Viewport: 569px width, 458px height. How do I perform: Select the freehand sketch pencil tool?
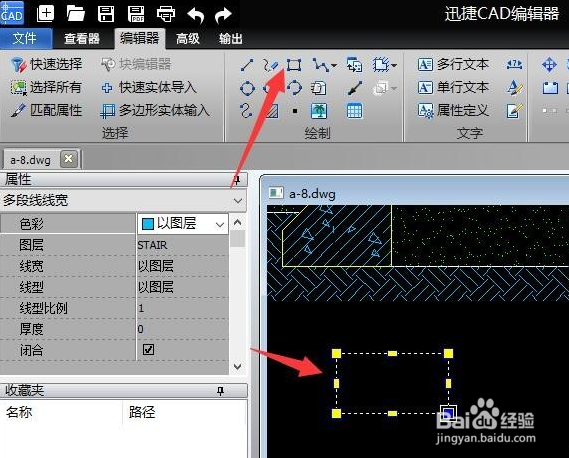click(271, 65)
